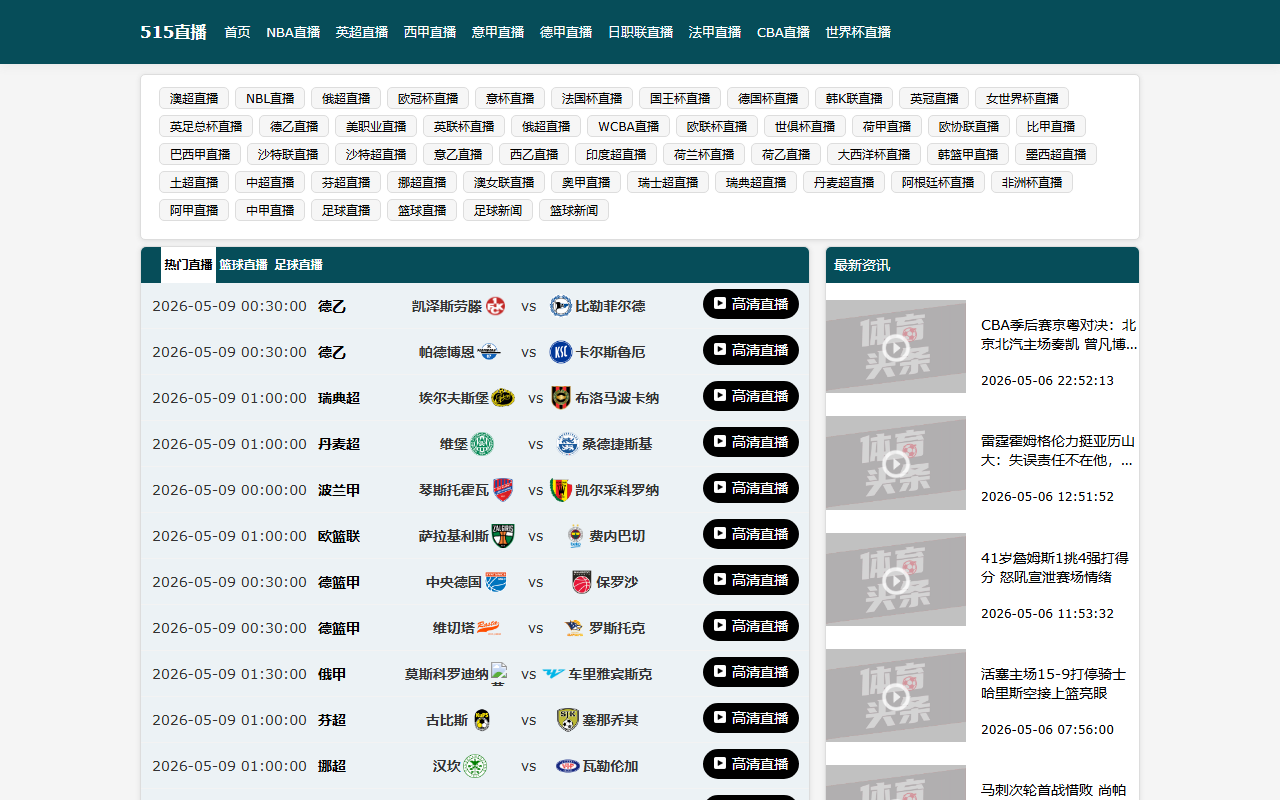Open the 首页 navigation item
The height and width of the screenshot is (800, 1280).
(237, 32)
